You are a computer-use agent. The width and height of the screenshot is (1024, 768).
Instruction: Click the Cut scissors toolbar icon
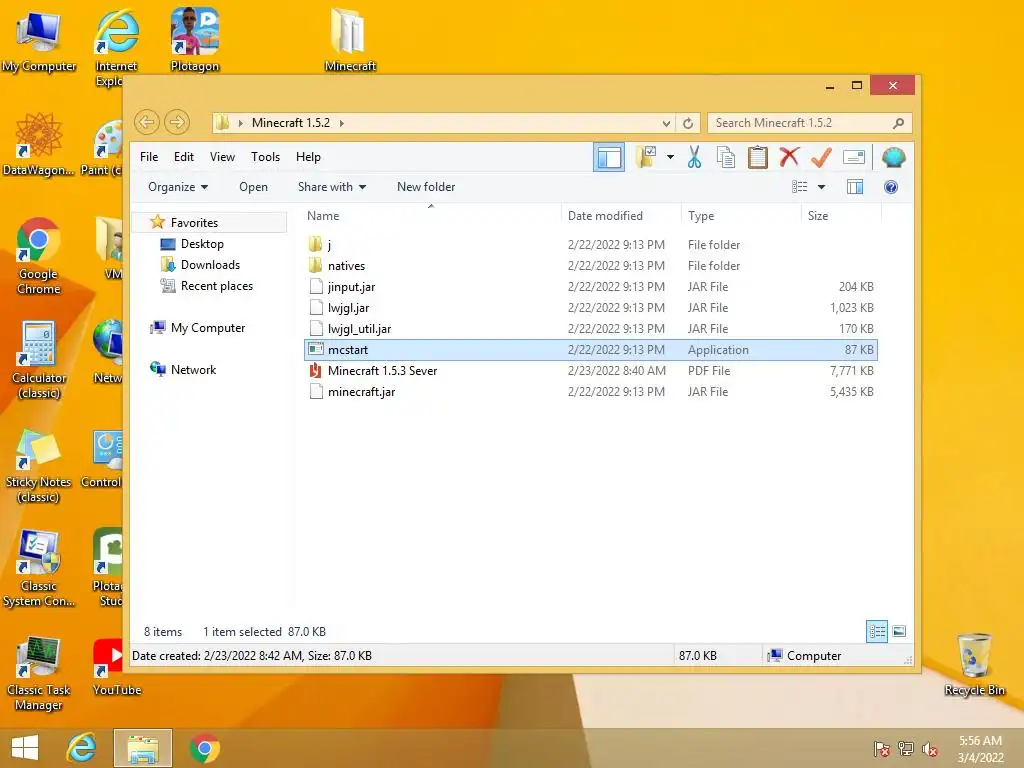(x=694, y=157)
